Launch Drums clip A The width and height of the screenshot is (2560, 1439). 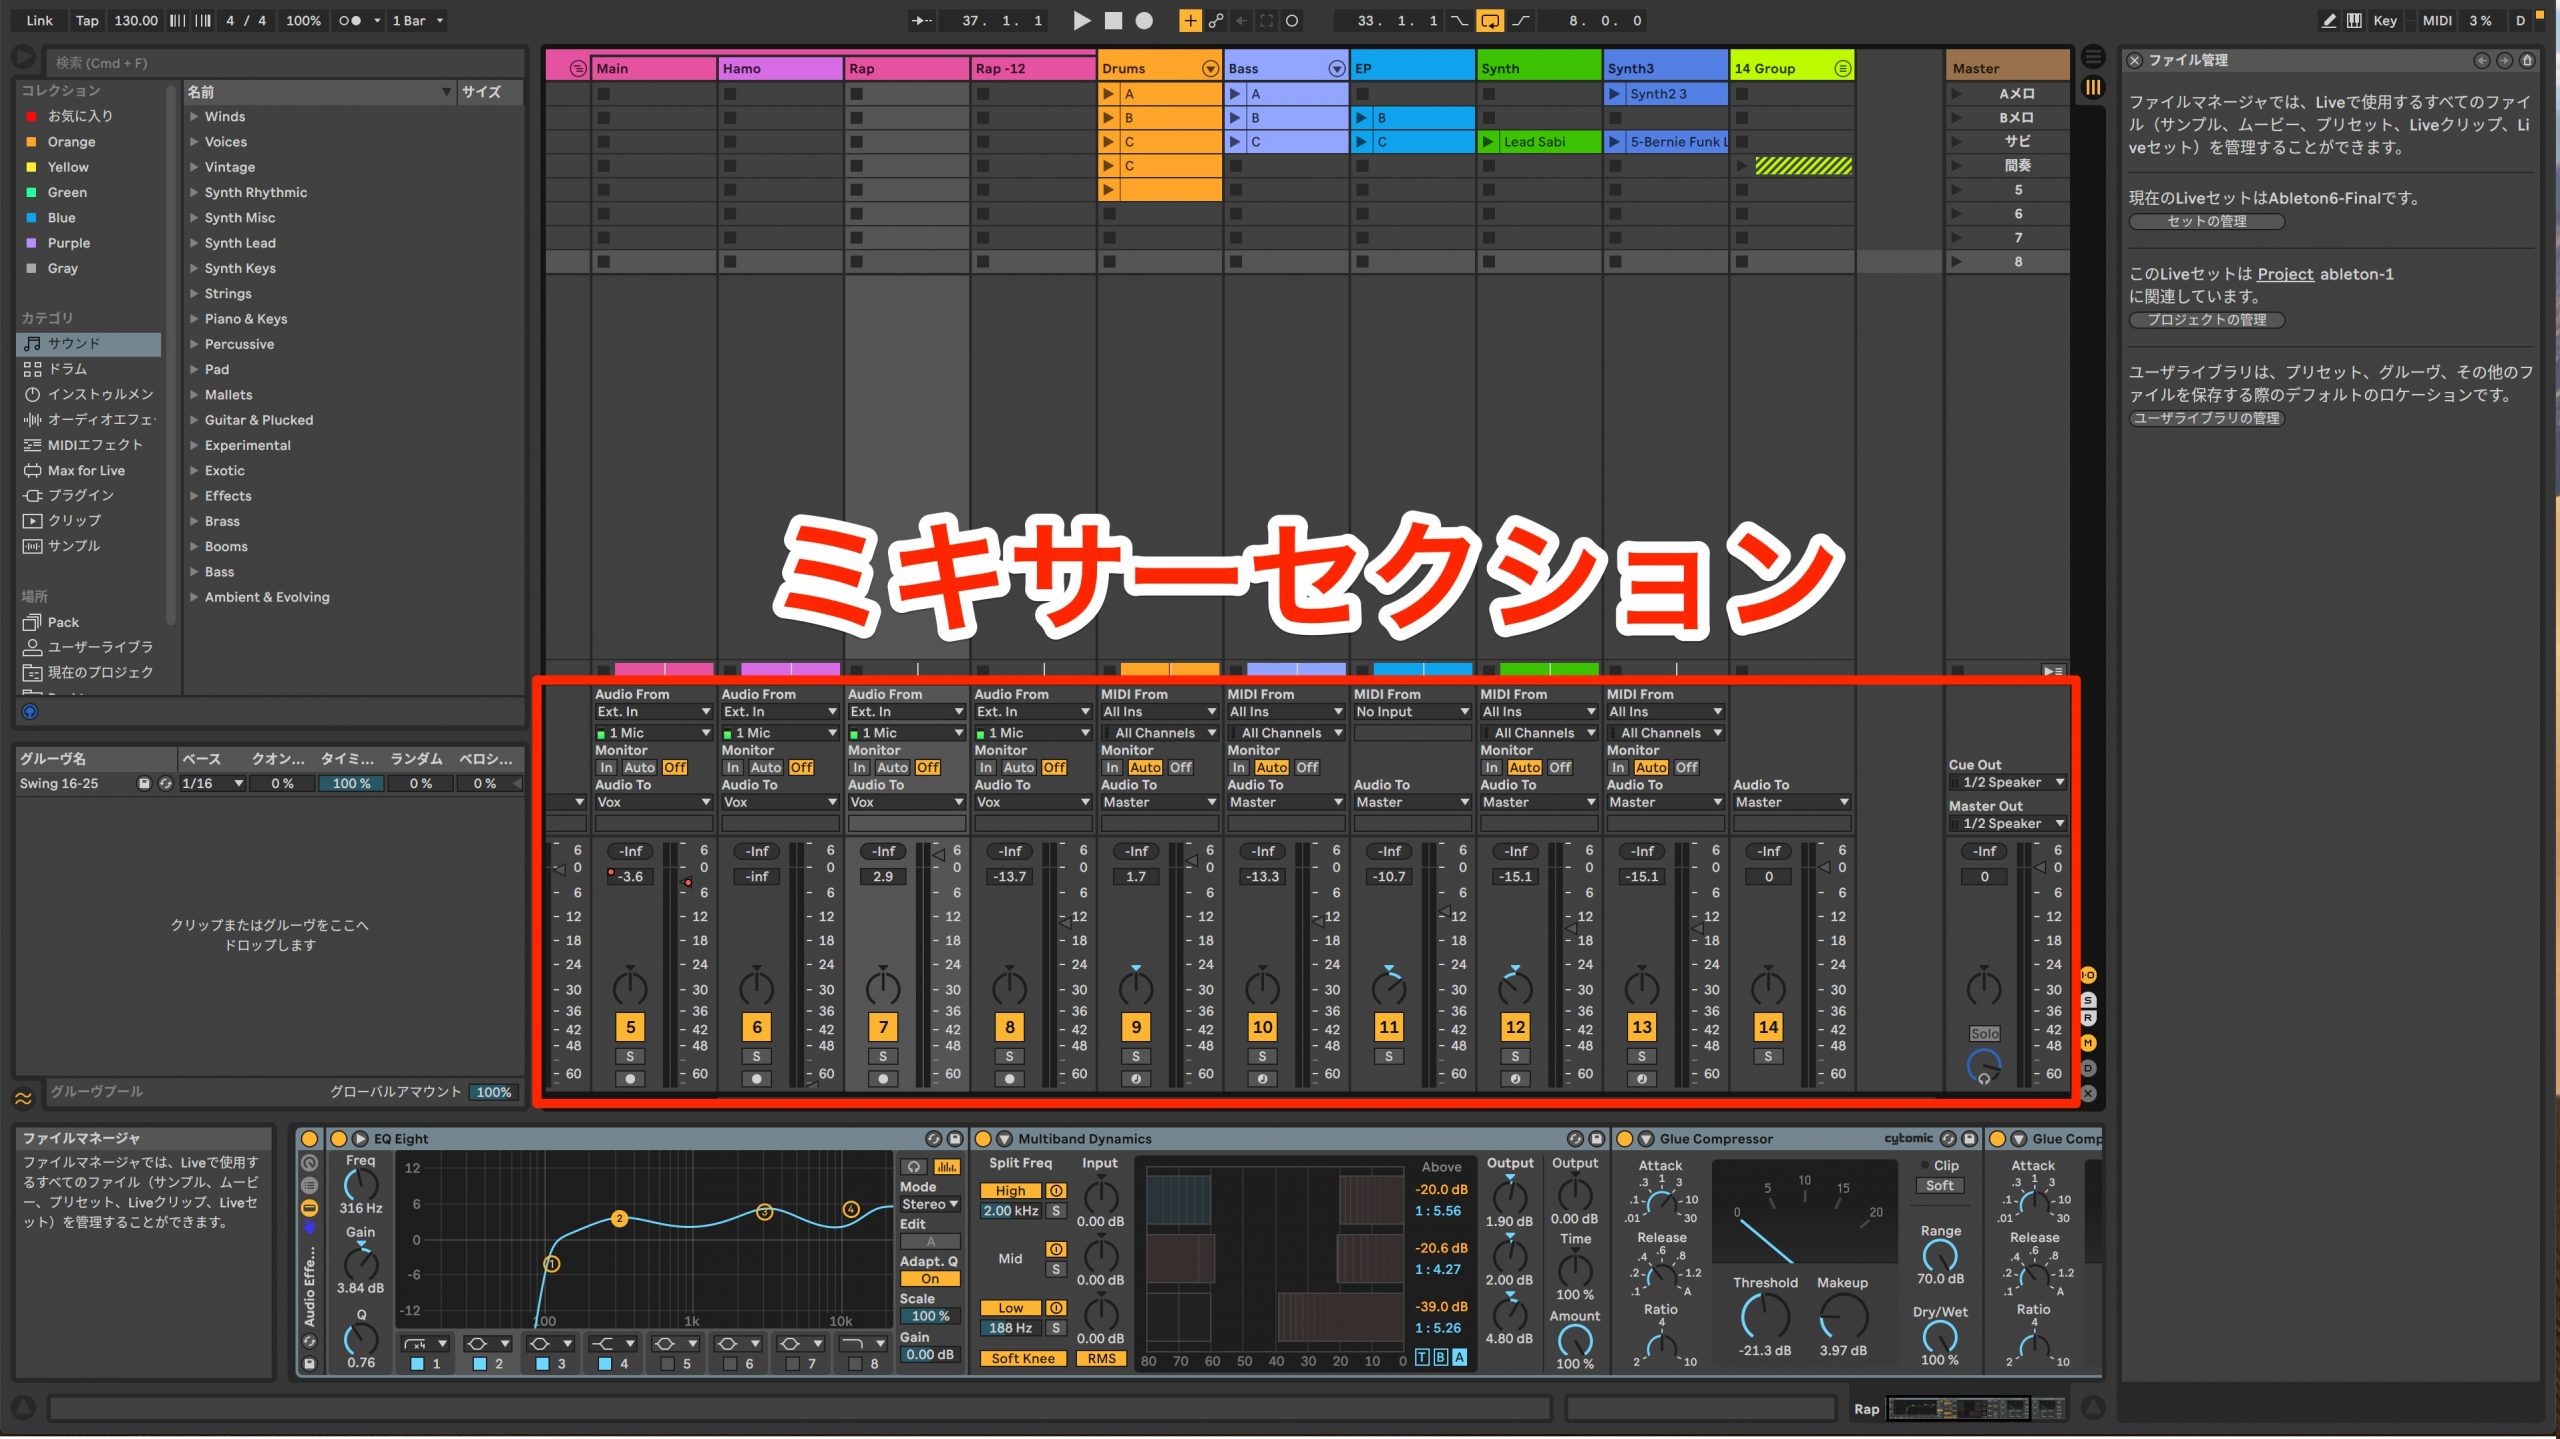1108,93
